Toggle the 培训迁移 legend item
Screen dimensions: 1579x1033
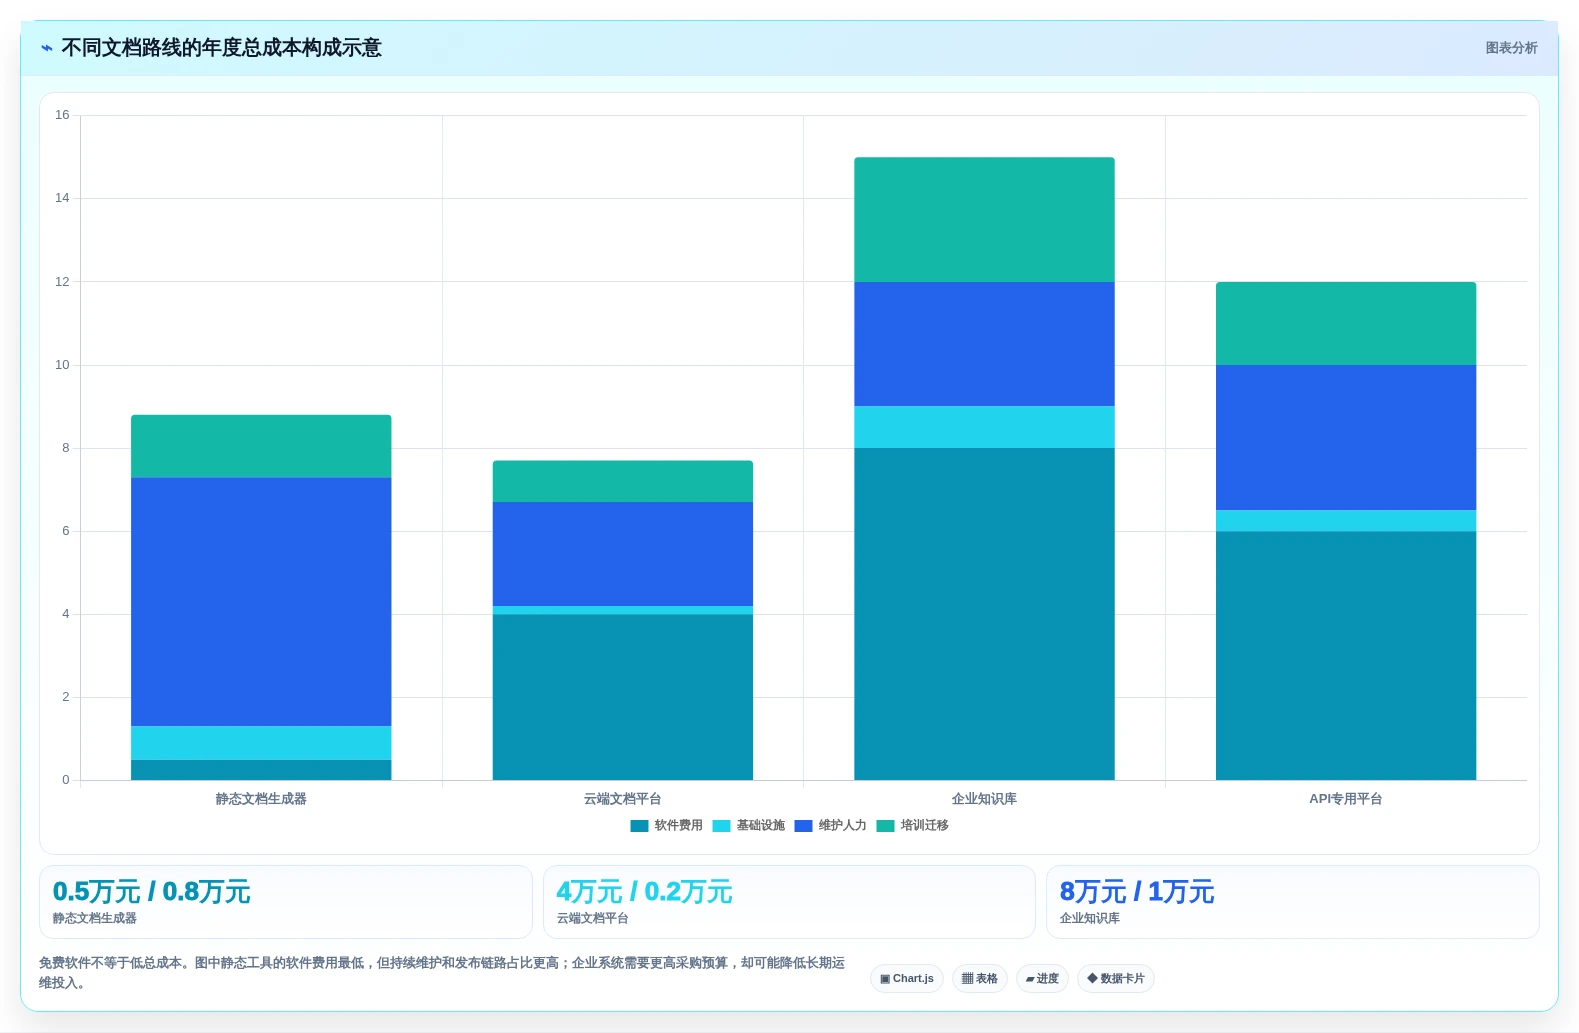pyautogui.click(x=912, y=825)
